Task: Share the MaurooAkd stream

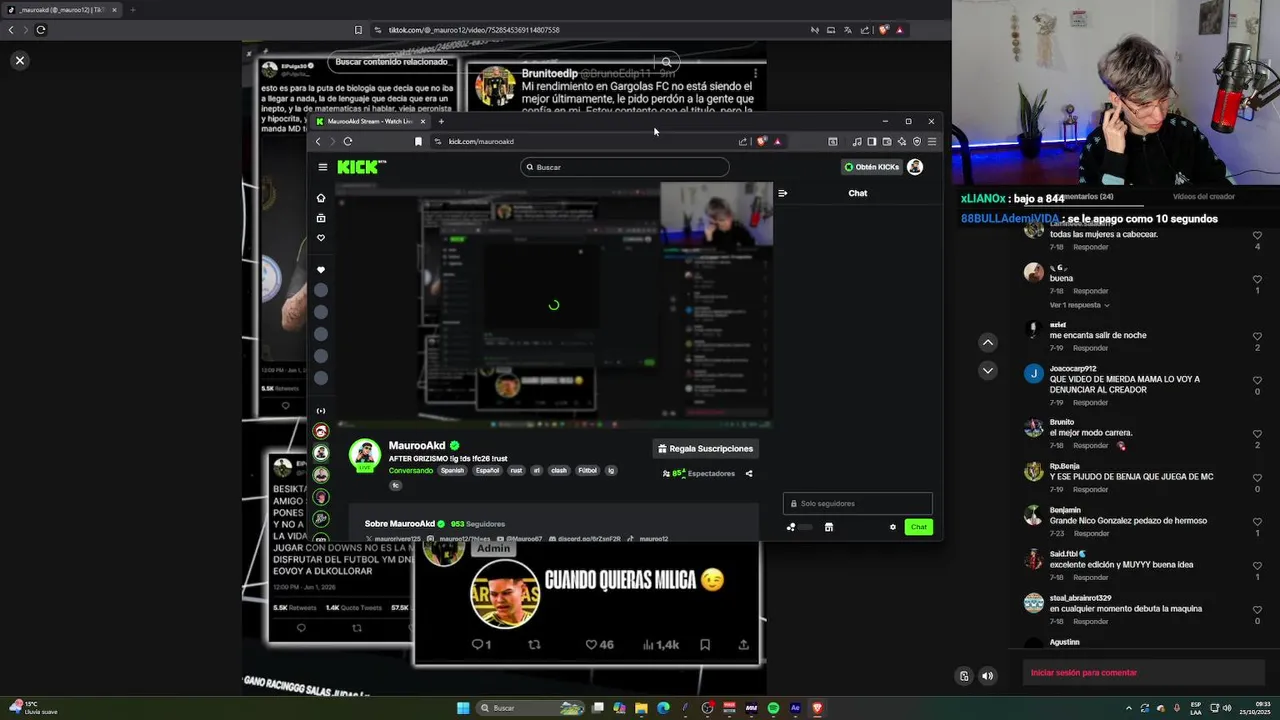Action: click(749, 474)
